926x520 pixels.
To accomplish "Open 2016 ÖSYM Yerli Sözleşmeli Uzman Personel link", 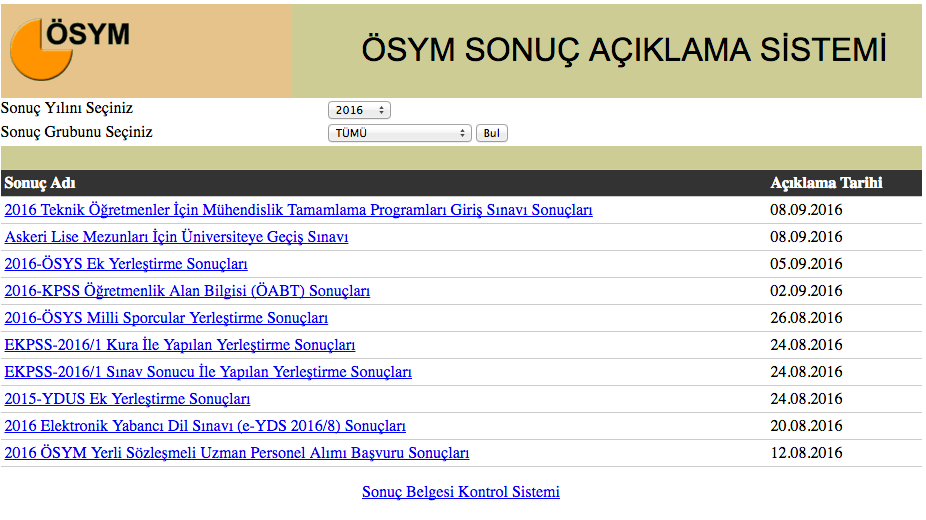I will [x=237, y=453].
